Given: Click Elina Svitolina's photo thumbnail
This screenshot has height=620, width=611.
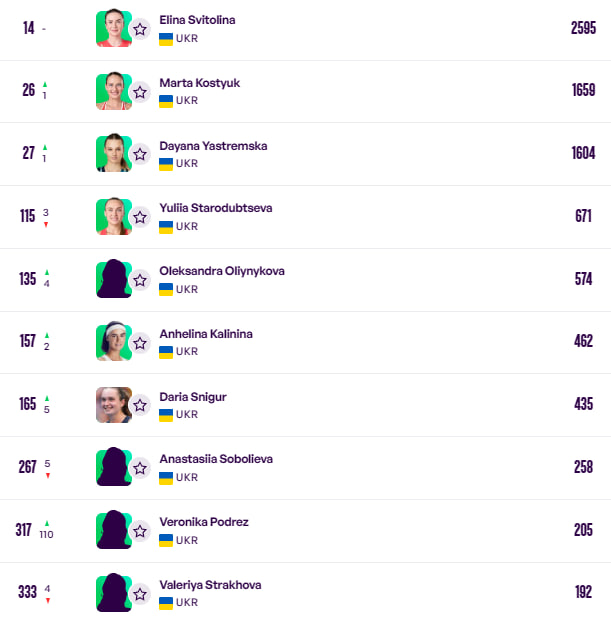Looking at the screenshot, I should coord(113,28).
